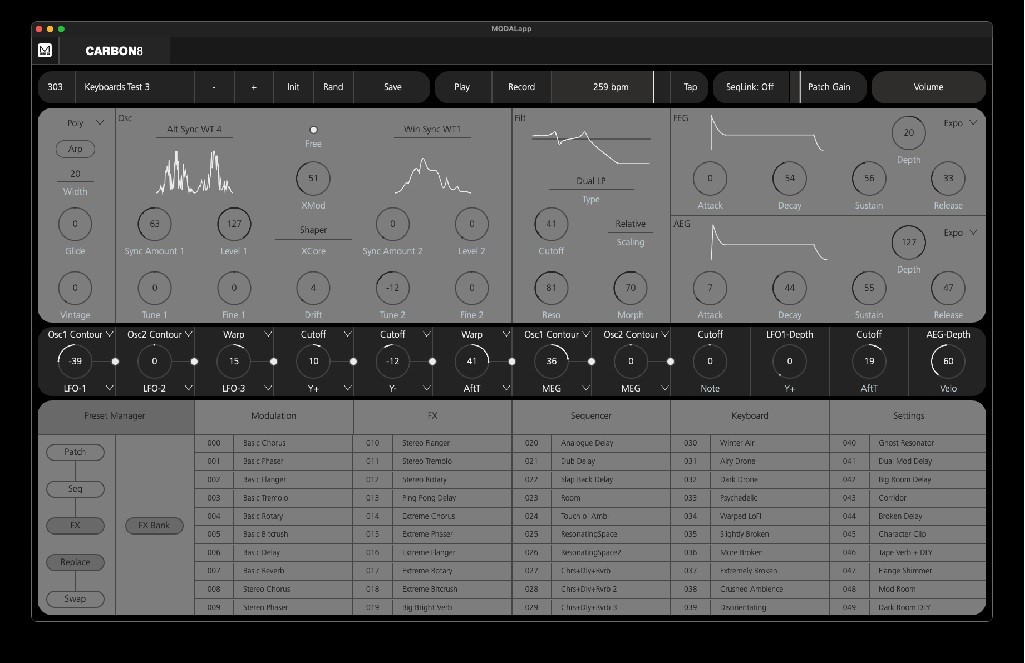Click the AEG Depth knob showing 127
This screenshot has width=1025, height=663.
(909, 242)
